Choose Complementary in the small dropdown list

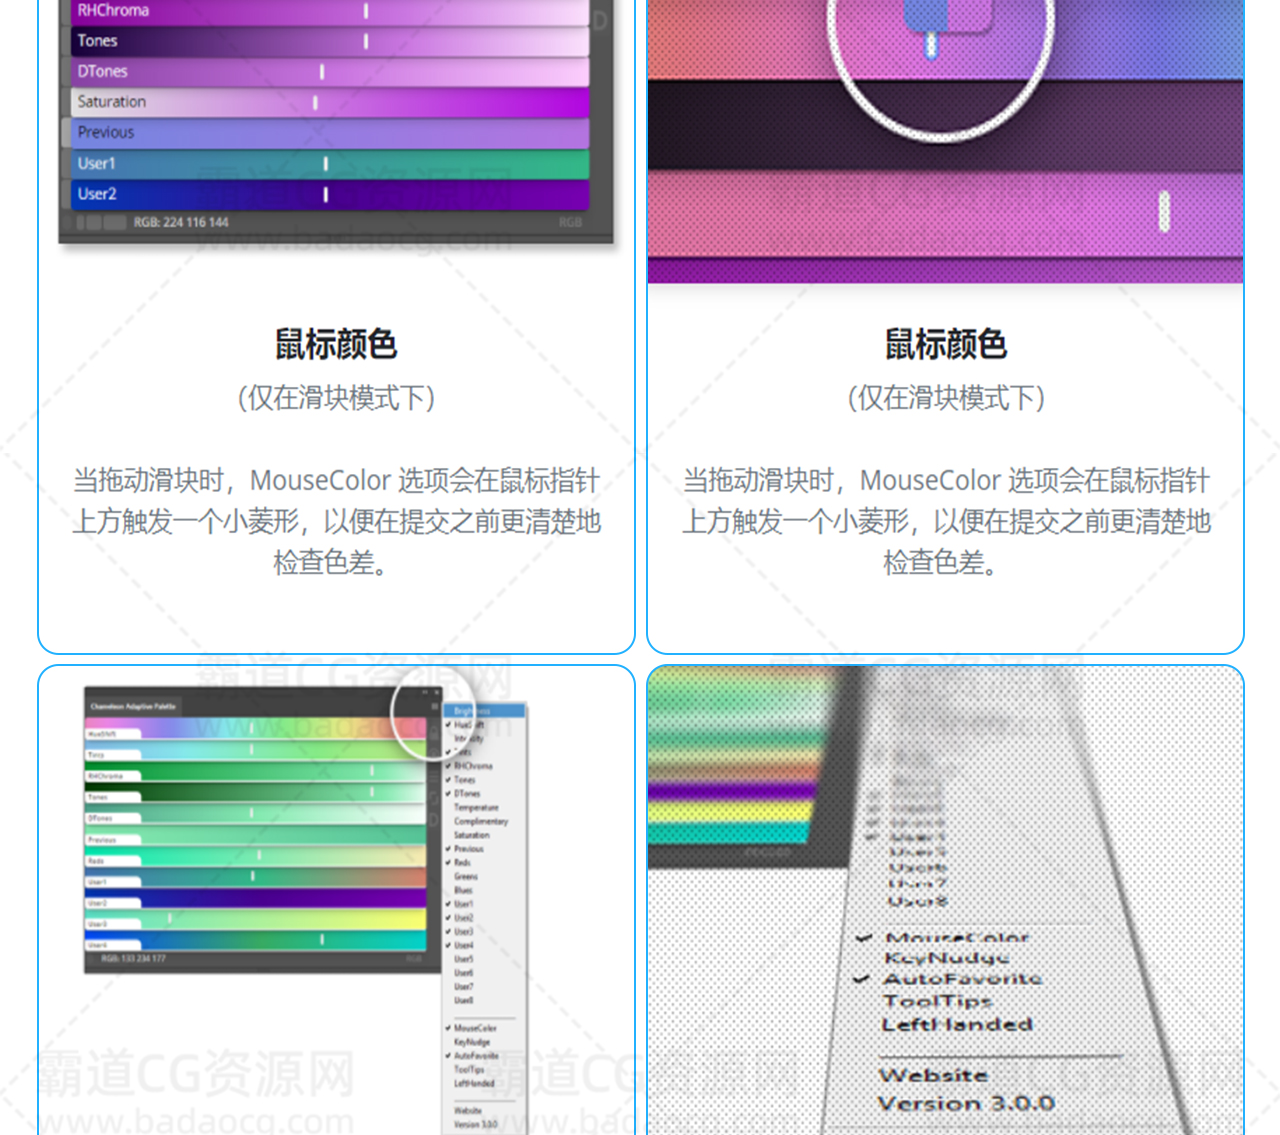click(481, 821)
